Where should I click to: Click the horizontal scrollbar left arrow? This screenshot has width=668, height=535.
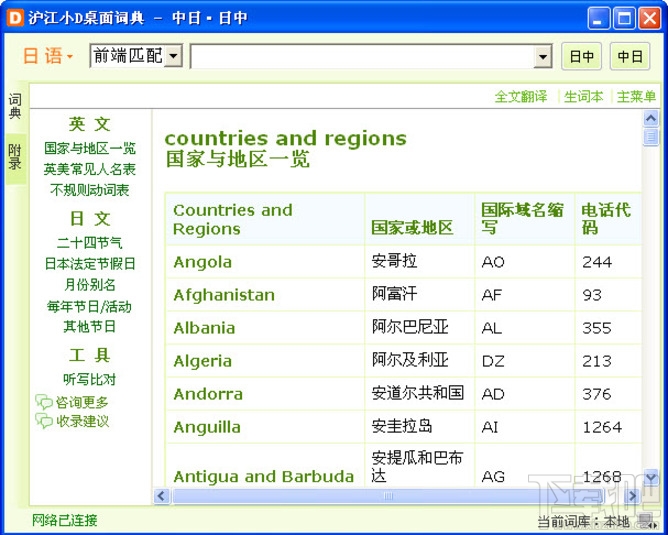point(161,496)
